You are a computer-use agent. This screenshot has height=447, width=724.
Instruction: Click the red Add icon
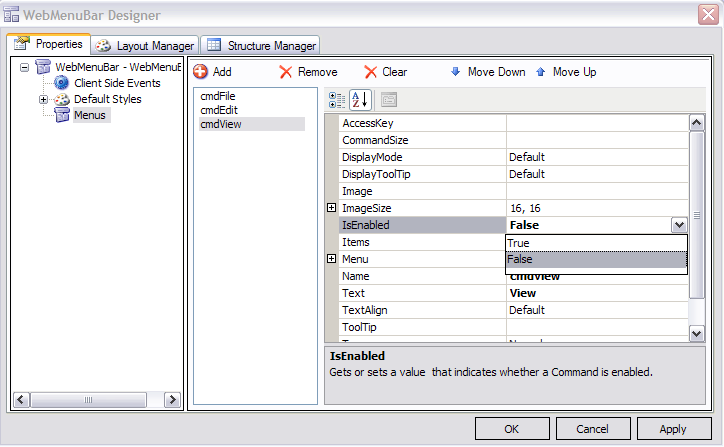[x=200, y=72]
